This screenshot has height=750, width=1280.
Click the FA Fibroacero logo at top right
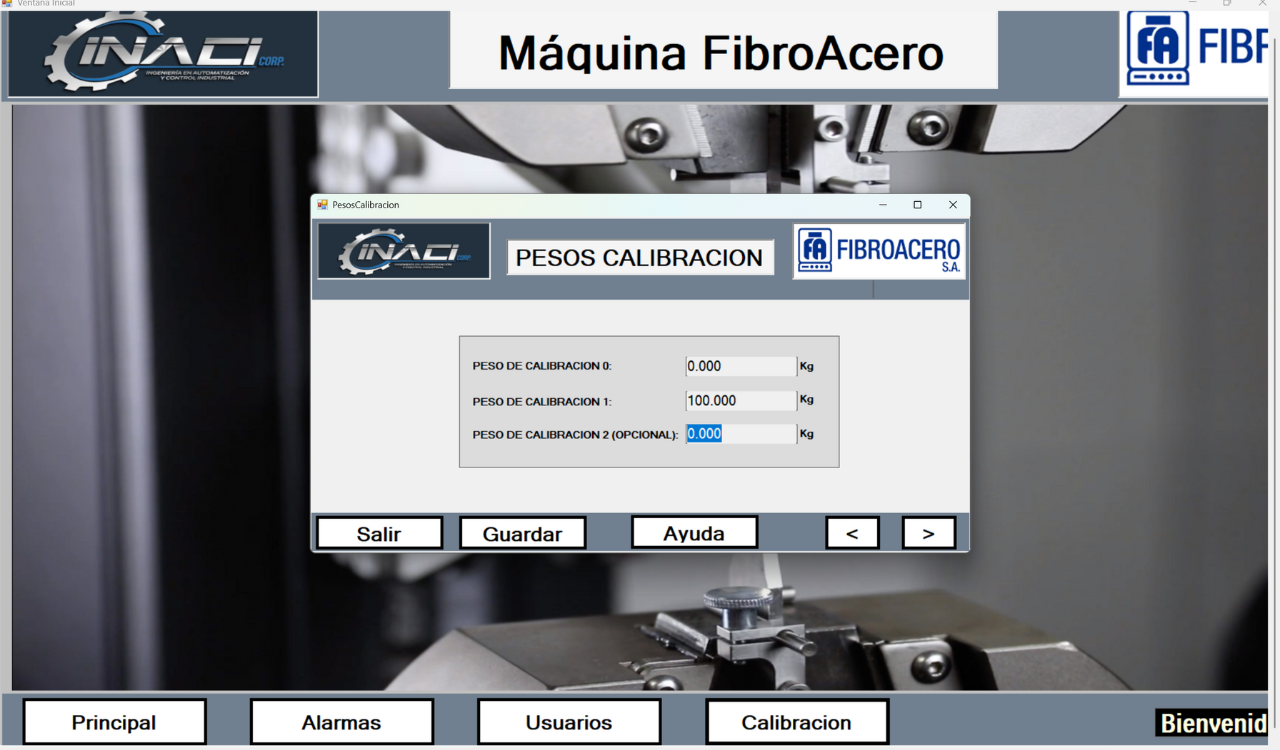[x=1195, y=52]
